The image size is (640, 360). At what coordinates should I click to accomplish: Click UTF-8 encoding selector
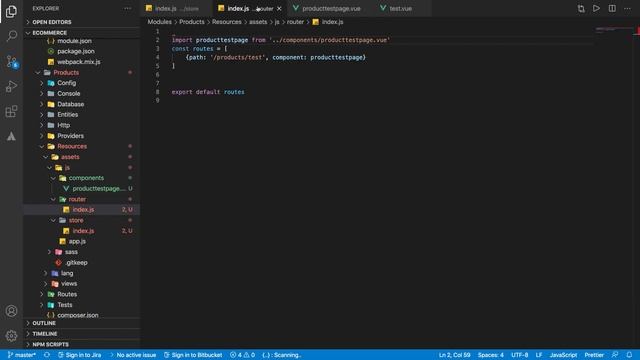[x=520, y=355]
